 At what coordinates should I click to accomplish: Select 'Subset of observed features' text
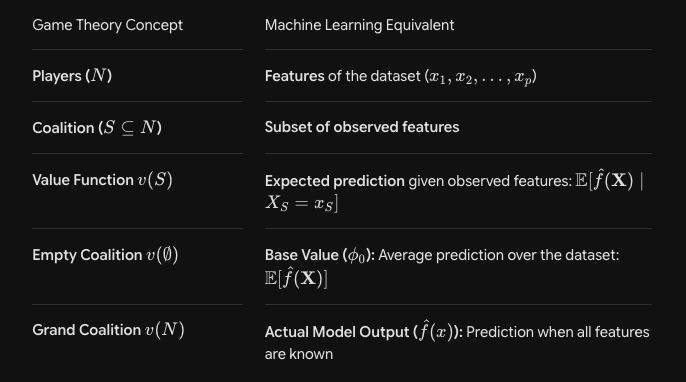click(362, 127)
